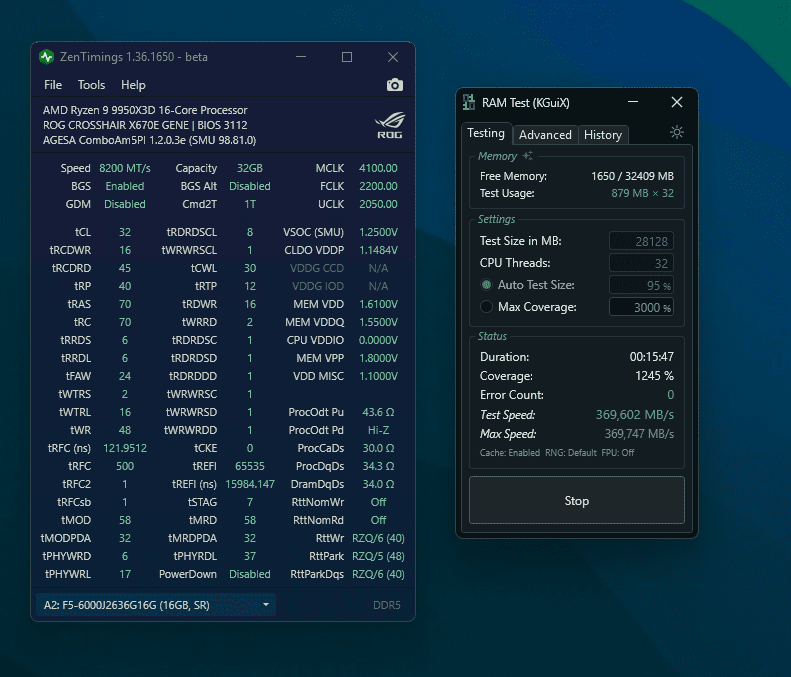Maximize the ZenTimings window
Image resolution: width=791 pixels, height=677 pixels.
coord(347,57)
